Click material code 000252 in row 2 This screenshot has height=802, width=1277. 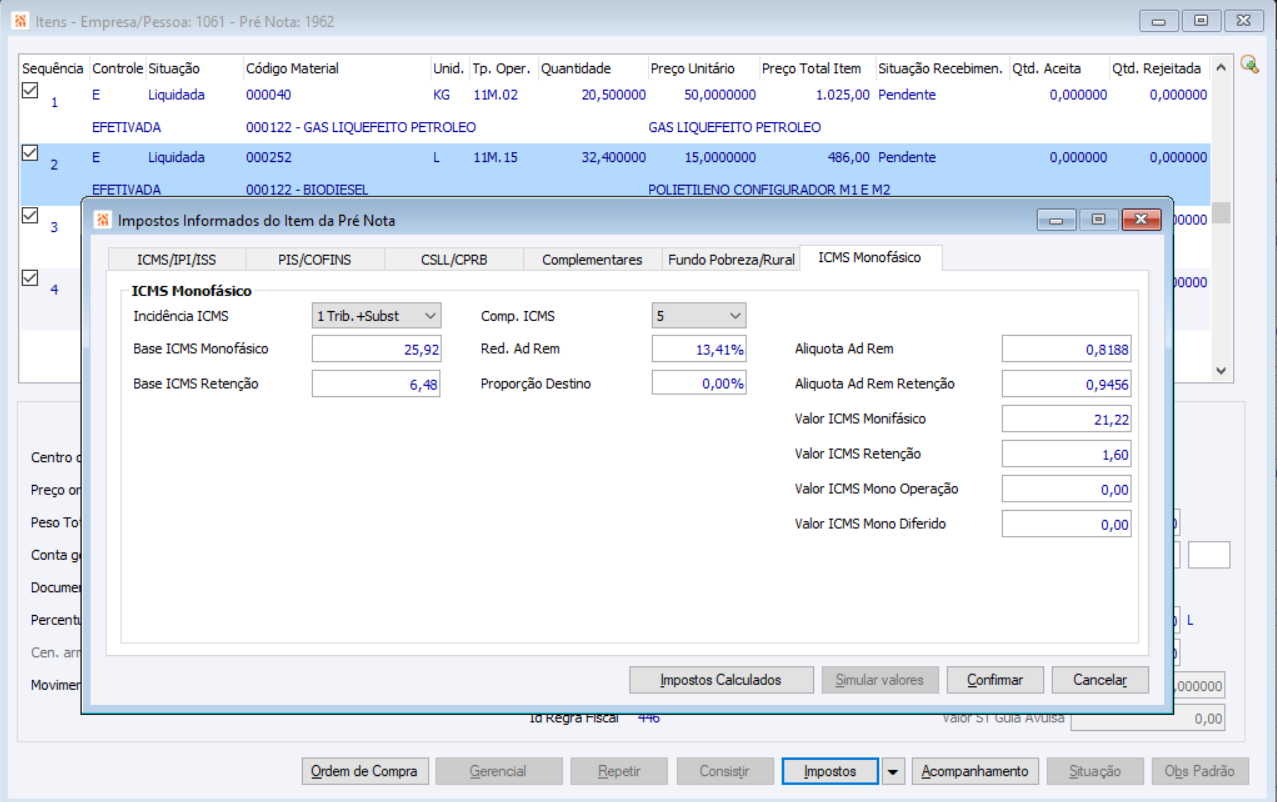pyautogui.click(x=268, y=157)
